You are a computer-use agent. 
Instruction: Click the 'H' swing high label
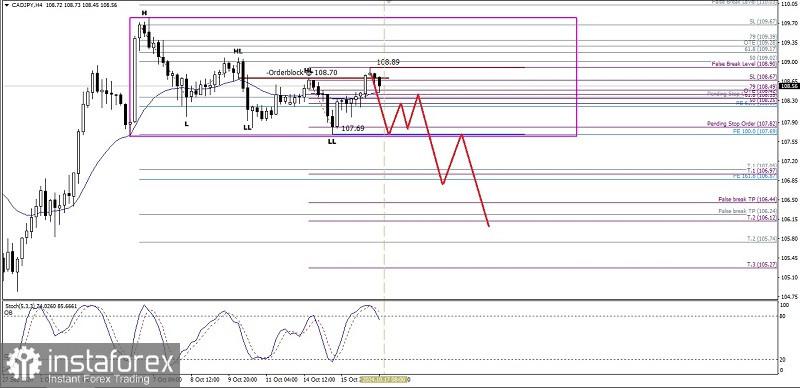click(145, 12)
